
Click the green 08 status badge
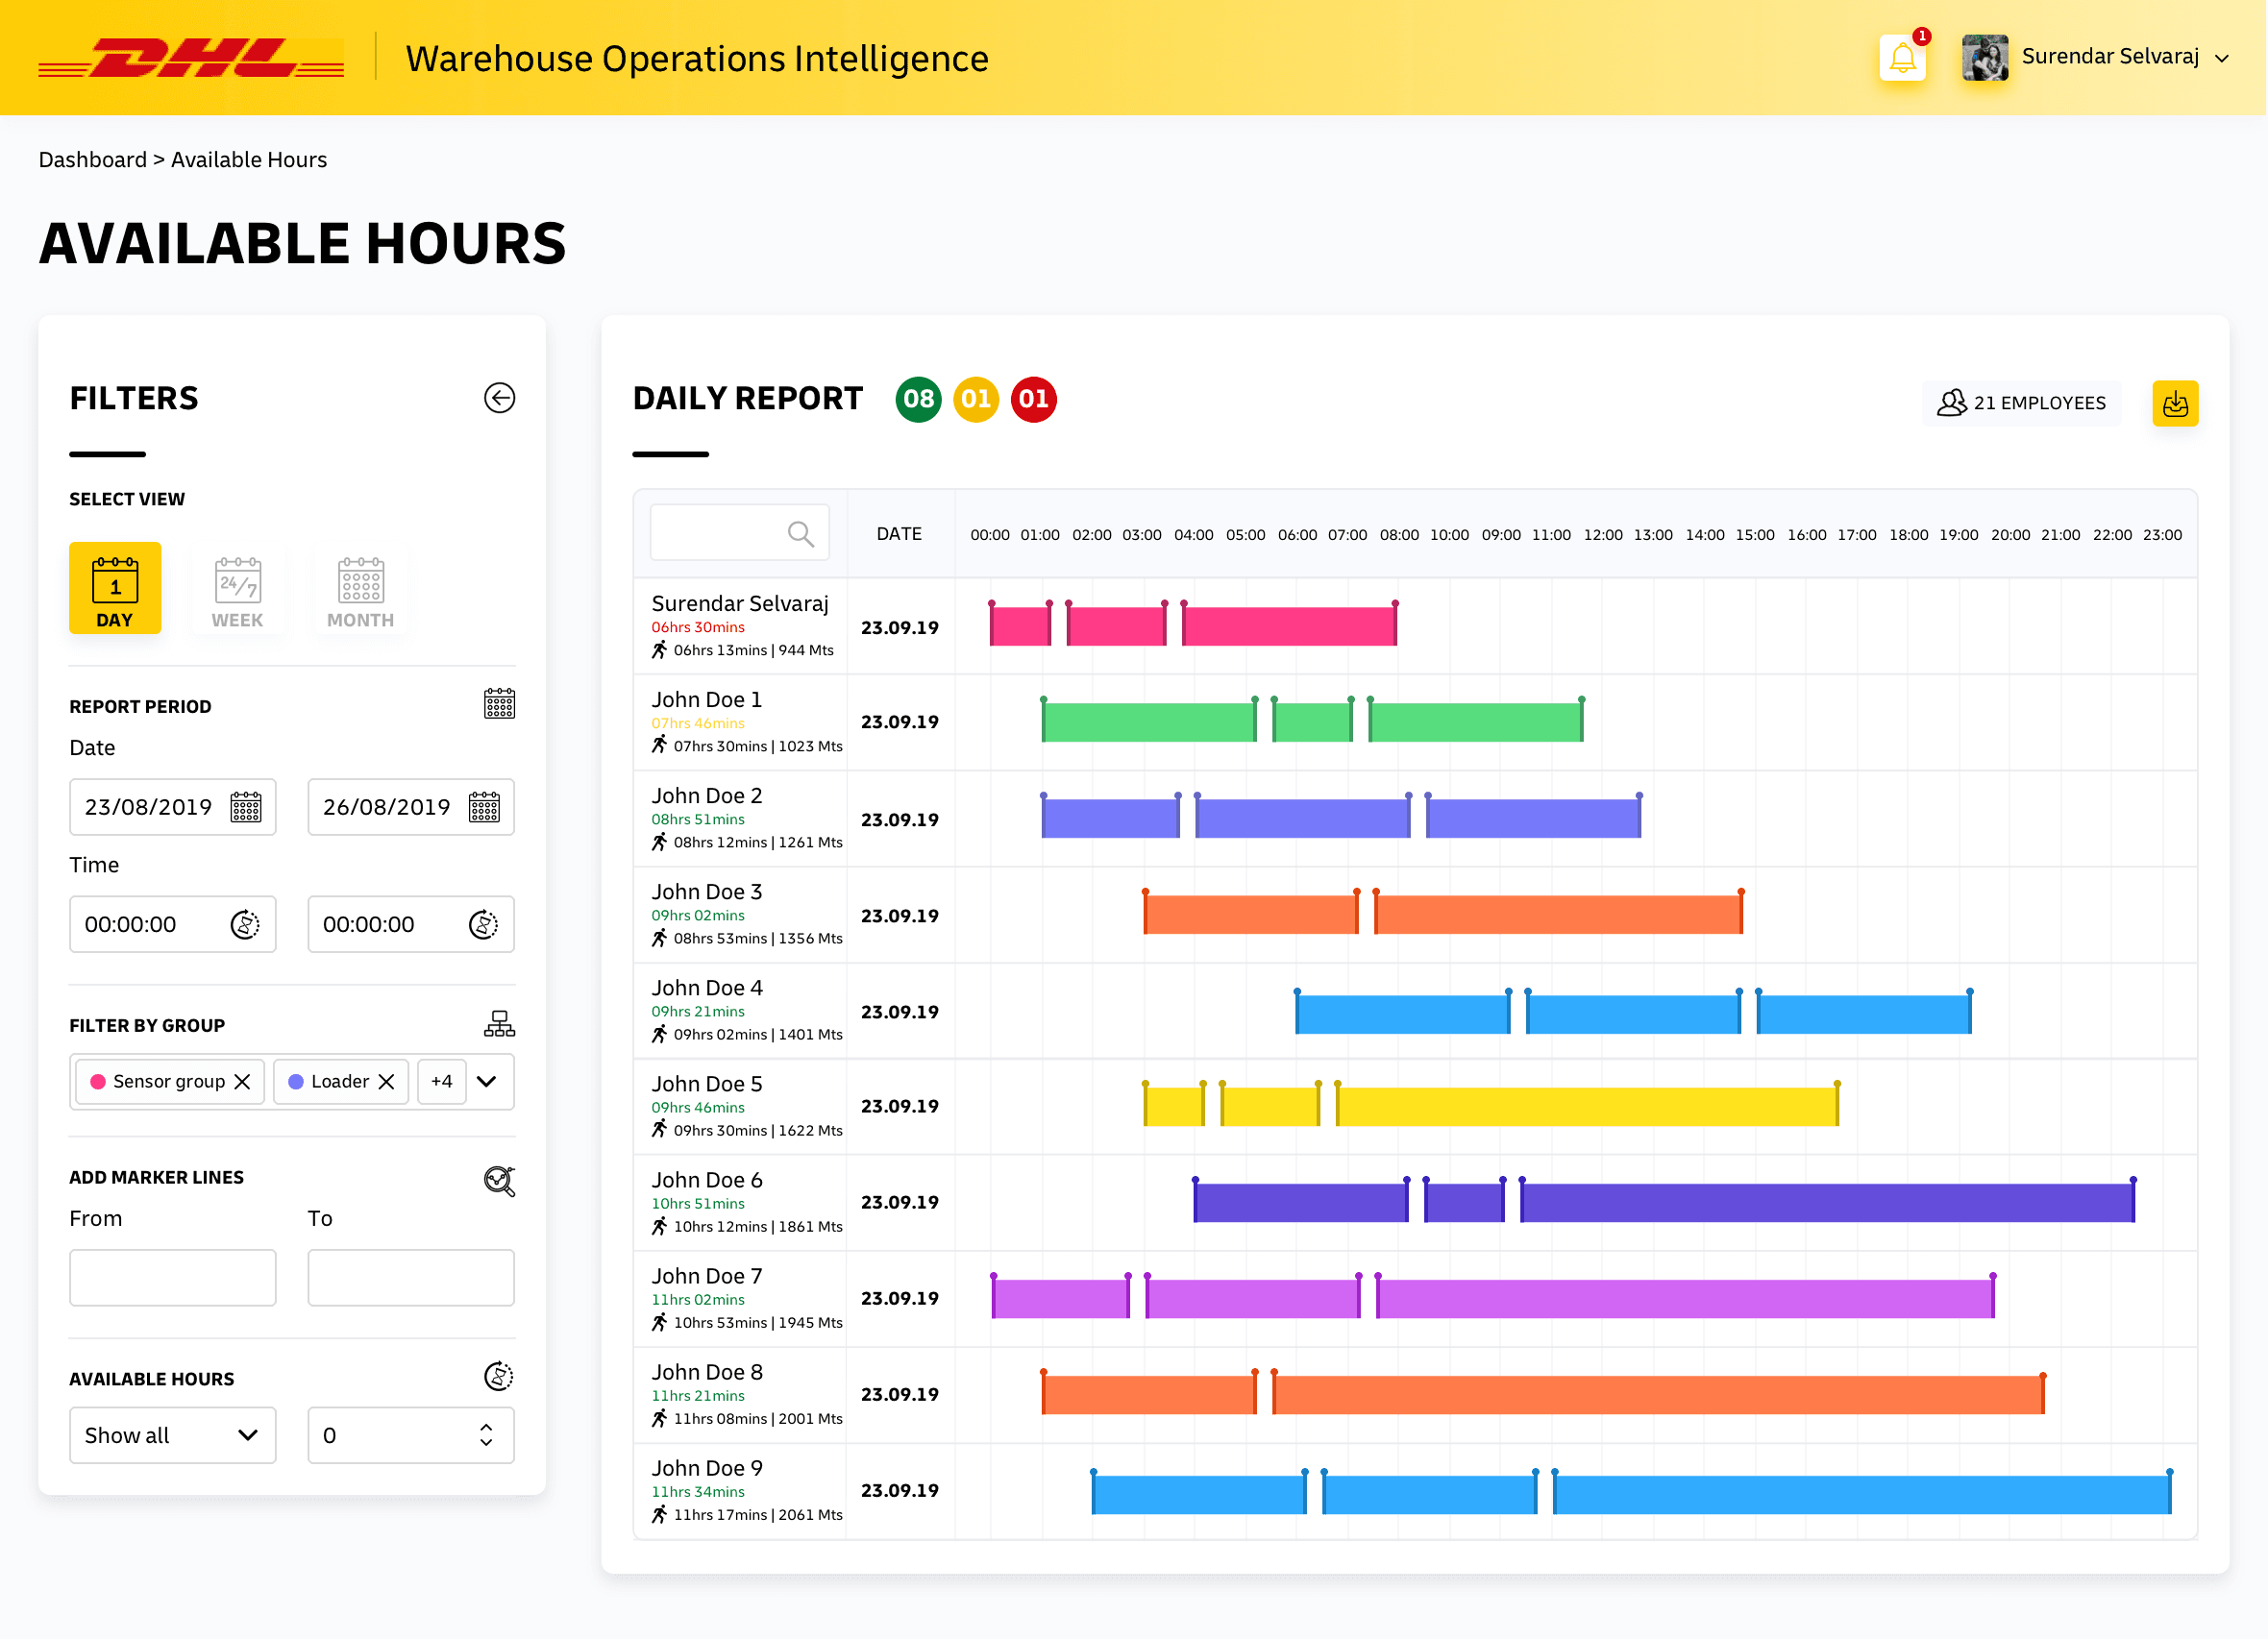[x=917, y=399]
